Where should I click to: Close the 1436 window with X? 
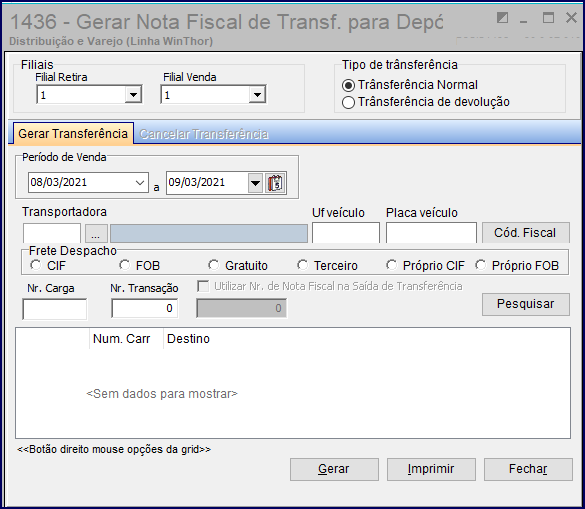tap(571, 18)
